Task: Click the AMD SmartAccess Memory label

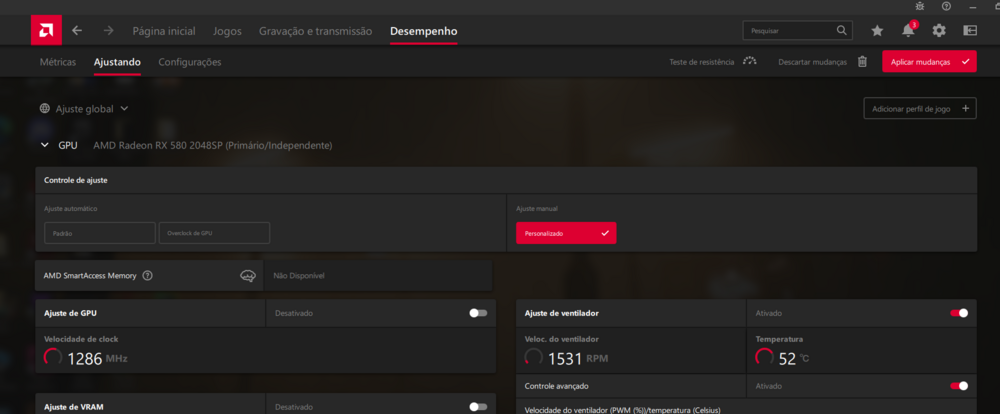Action: click(90, 276)
